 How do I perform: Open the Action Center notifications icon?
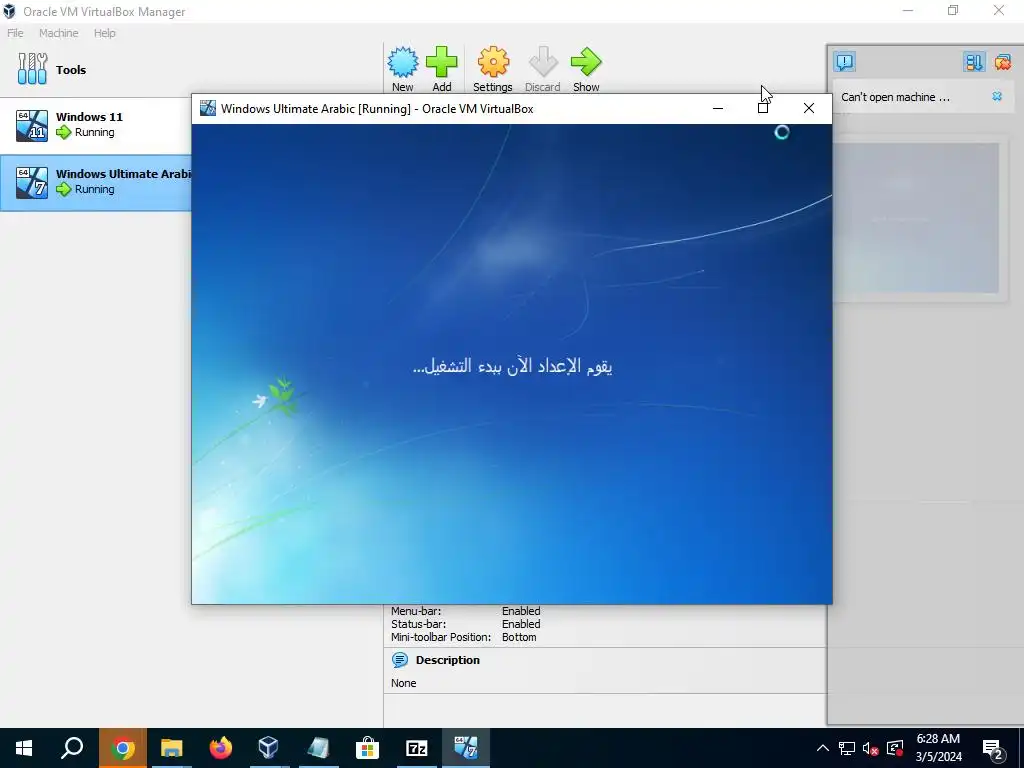coord(994,749)
